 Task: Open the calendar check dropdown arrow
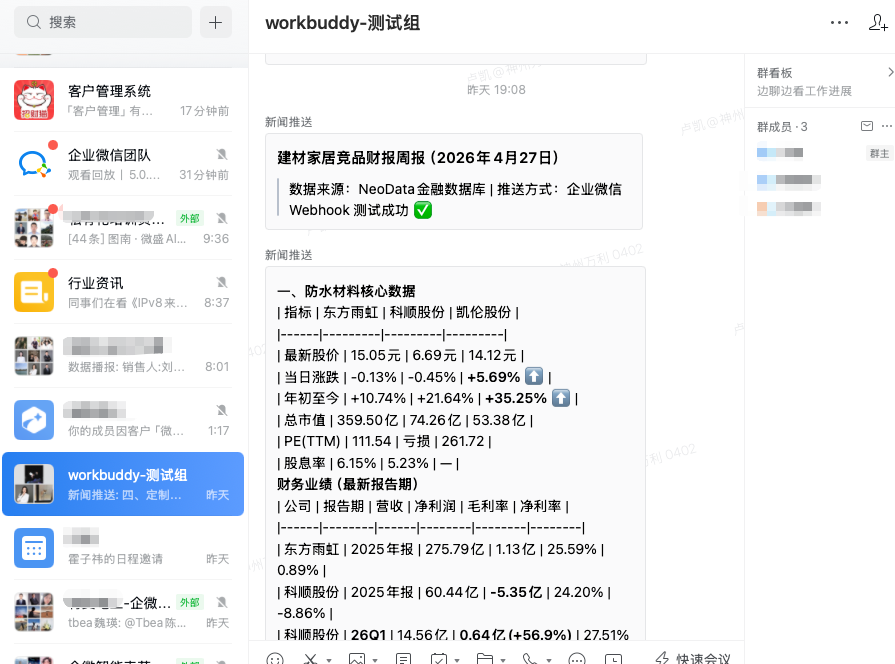click(457, 660)
